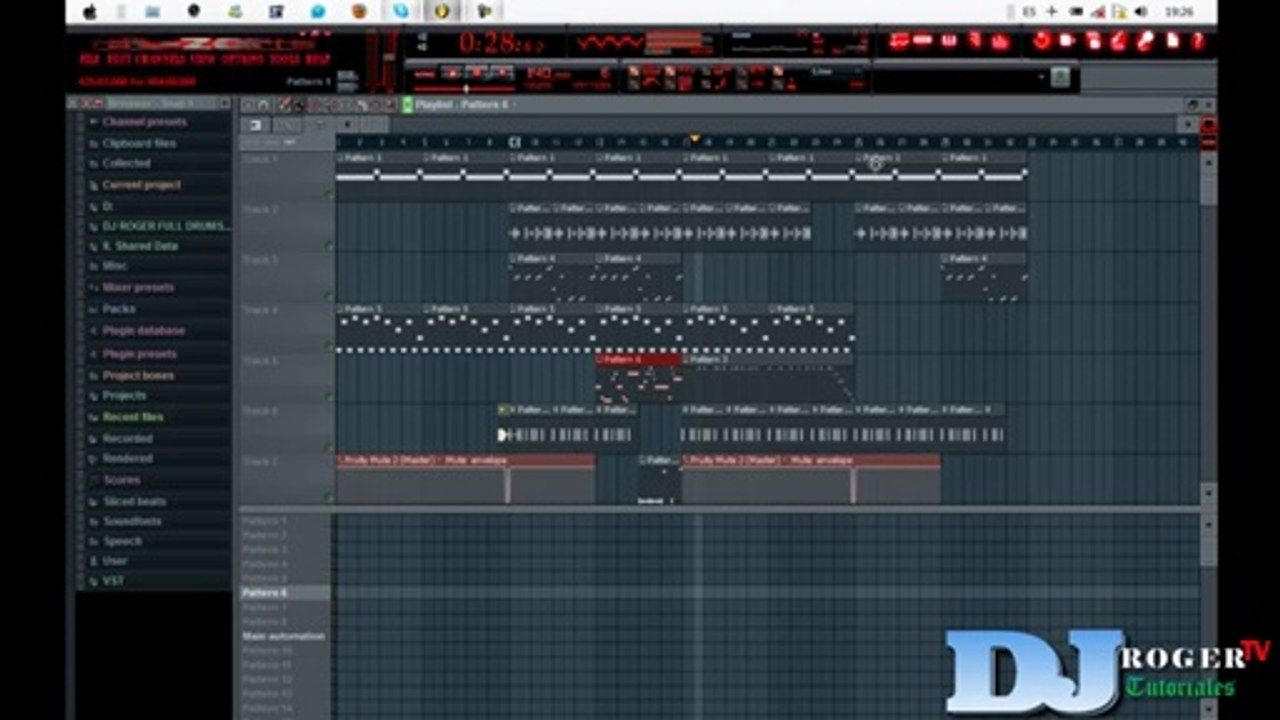Select Main automation in the pattern list
This screenshot has width=1280, height=720.
[x=285, y=636]
